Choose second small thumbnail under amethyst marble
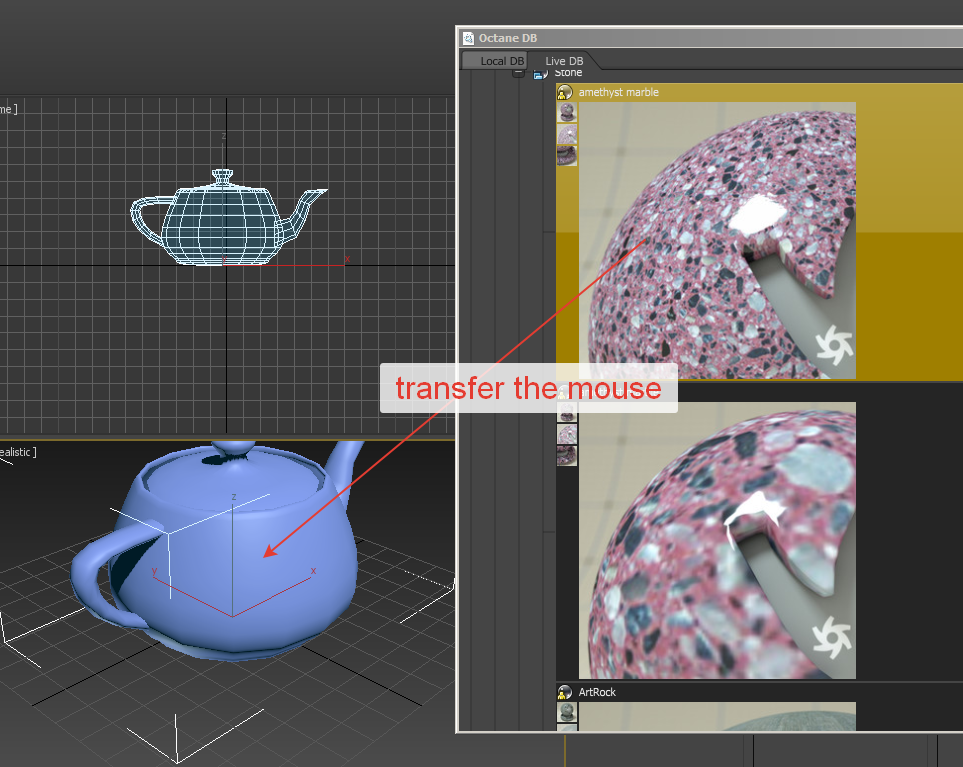The height and width of the screenshot is (767, 963). click(x=567, y=134)
